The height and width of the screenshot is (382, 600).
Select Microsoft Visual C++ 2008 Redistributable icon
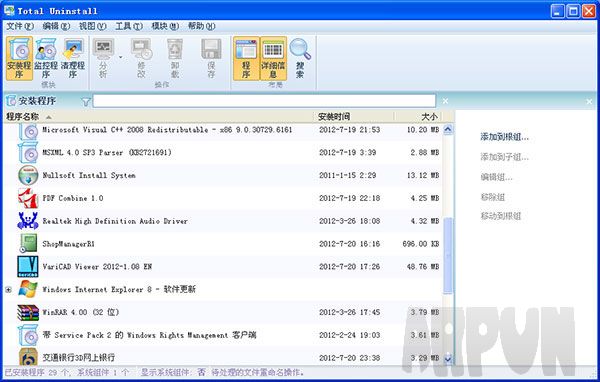[x=28, y=131]
